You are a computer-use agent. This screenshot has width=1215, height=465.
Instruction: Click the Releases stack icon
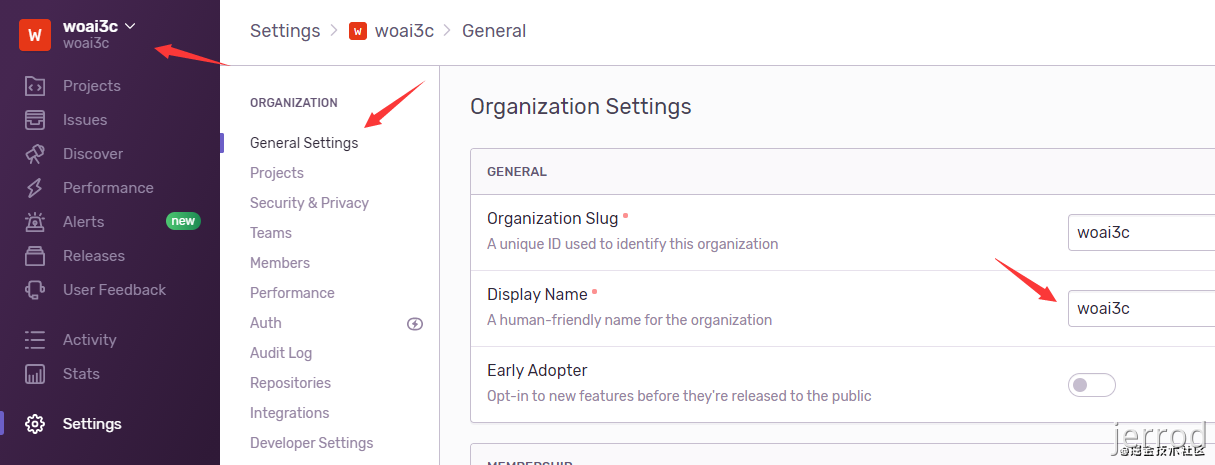click(35, 256)
